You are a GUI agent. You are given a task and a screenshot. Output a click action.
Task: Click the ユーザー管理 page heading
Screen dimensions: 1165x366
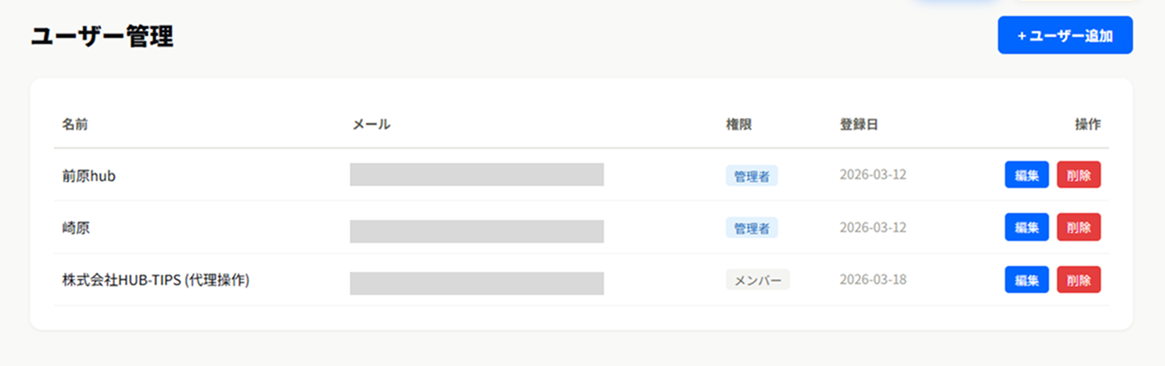tap(102, 36)
